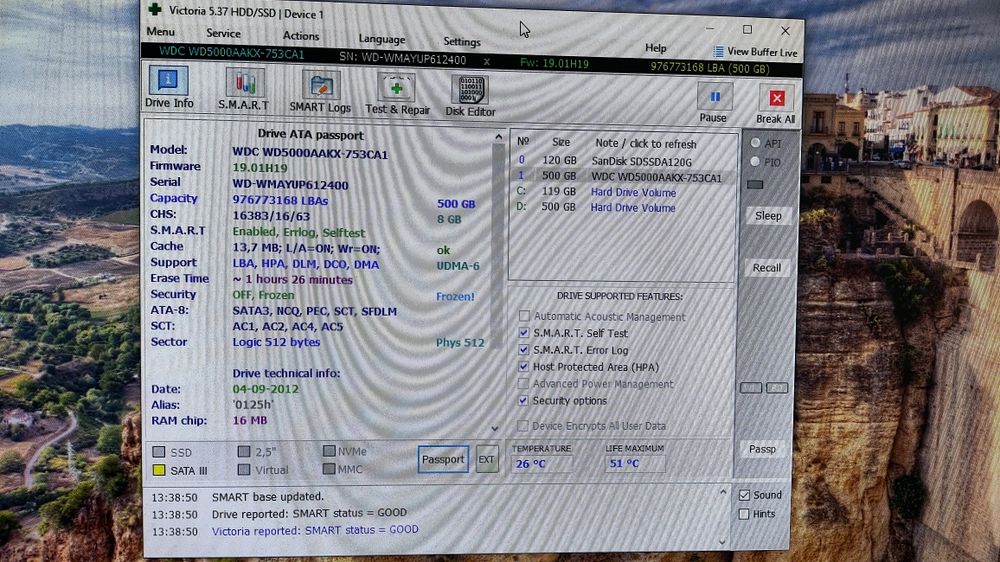Click the UDMA-6 value
The width and height of the screenshot is (1000, 562).
click(458, 265)
